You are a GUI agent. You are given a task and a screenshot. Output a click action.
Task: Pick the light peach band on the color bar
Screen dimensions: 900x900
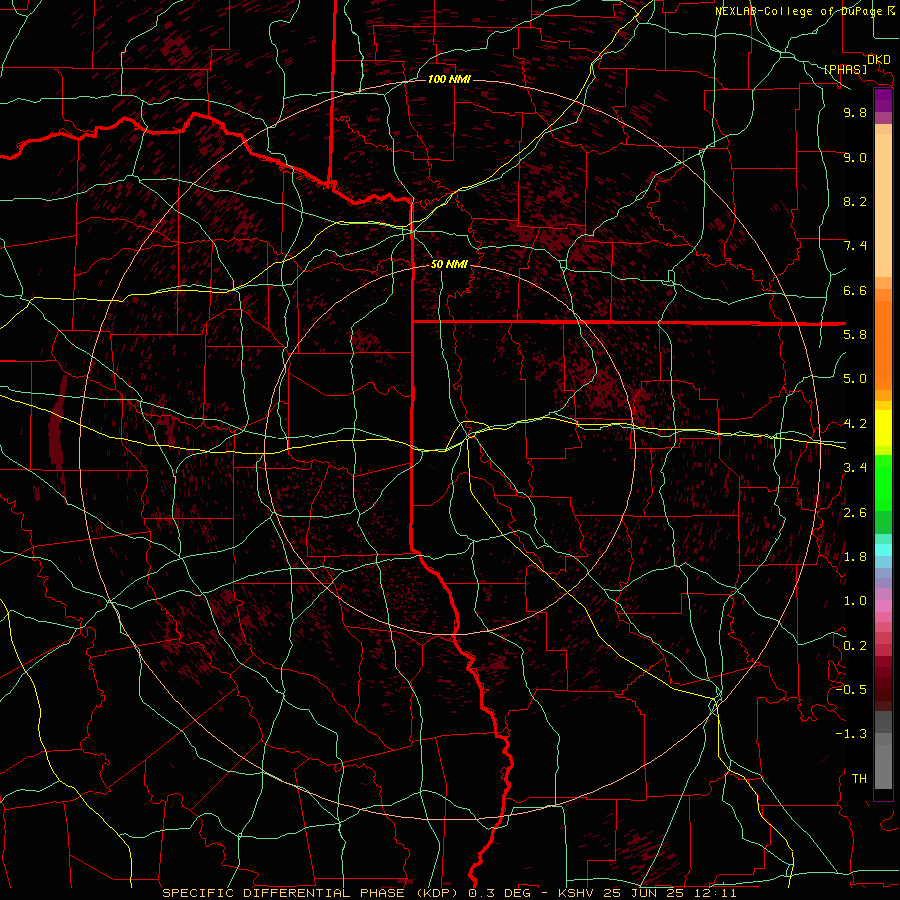tap(883, 207)
